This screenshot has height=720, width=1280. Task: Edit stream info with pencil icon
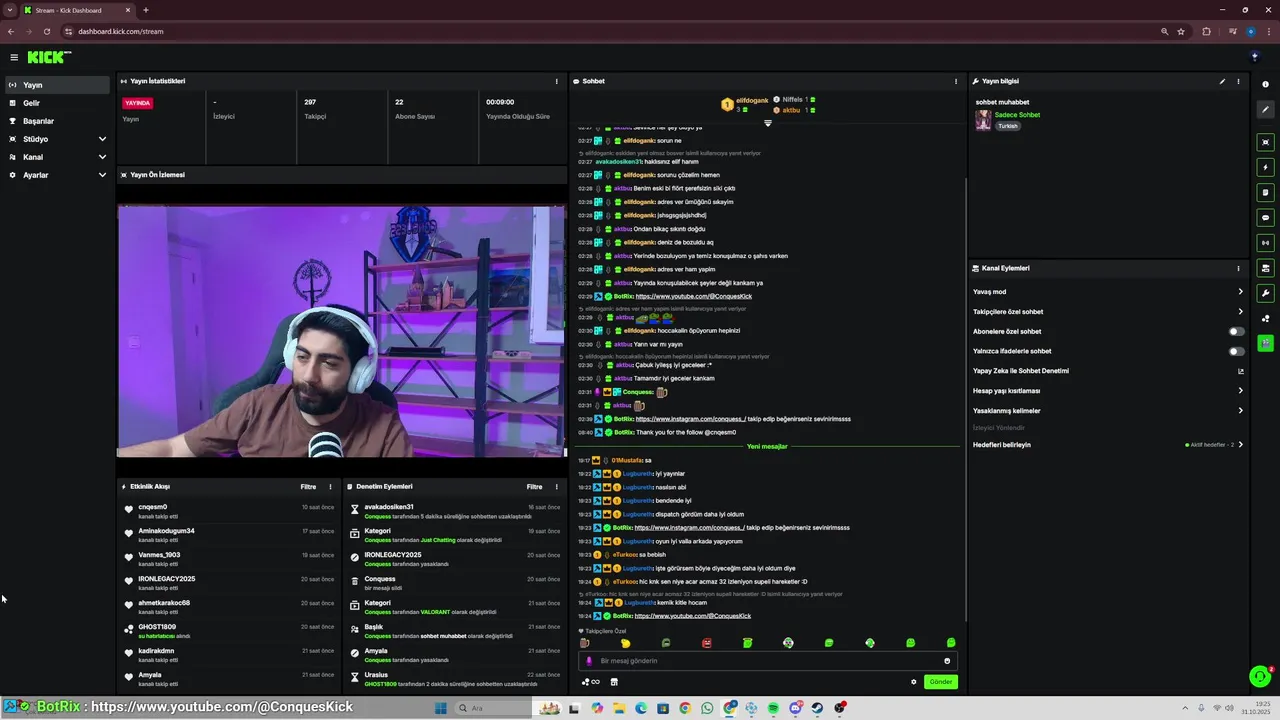(x=1222, y=81)
